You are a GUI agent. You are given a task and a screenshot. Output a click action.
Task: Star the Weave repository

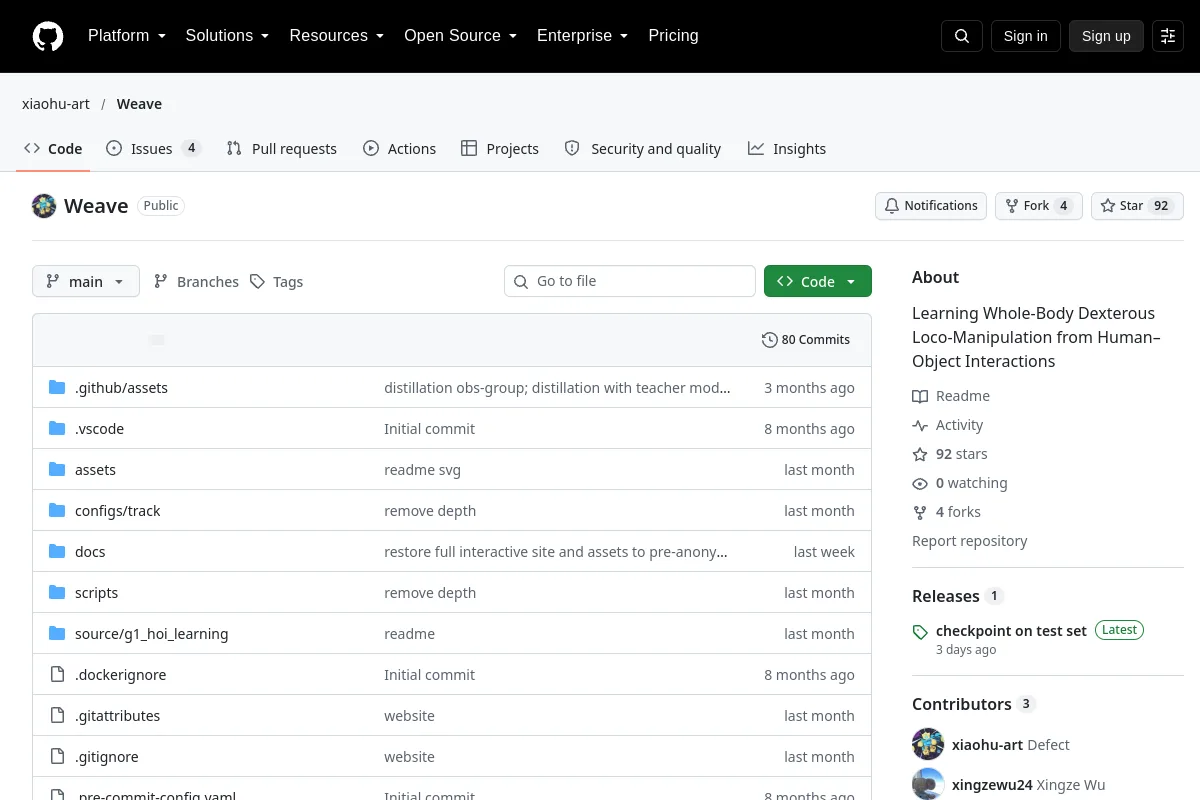click(1137, 206)
